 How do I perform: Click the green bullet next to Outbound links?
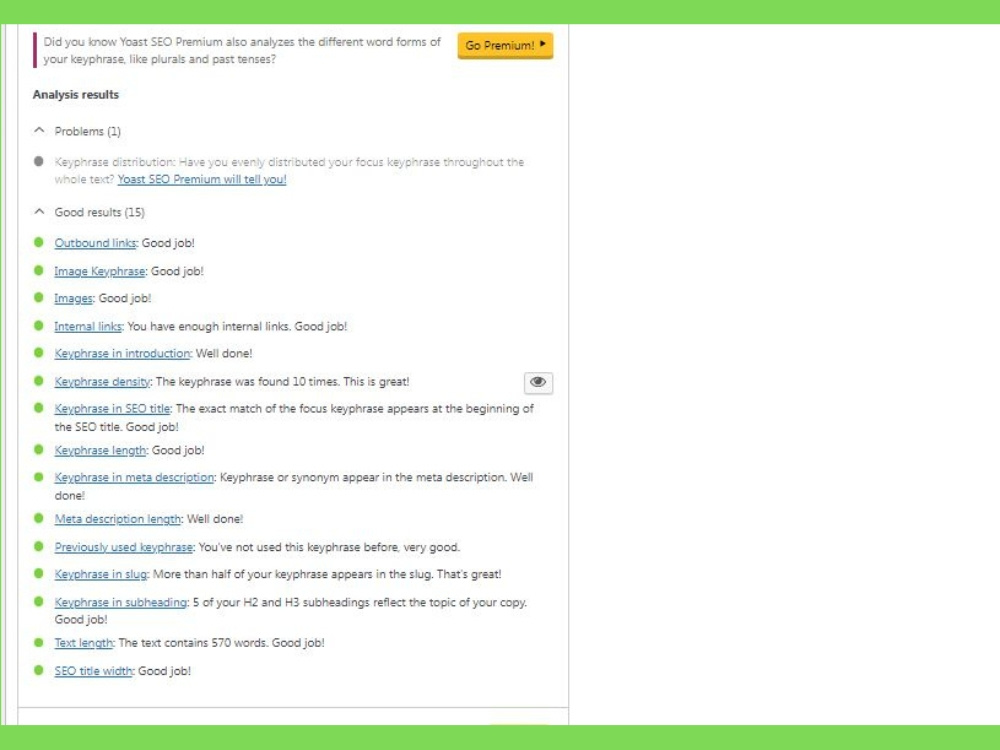pos(39,242)
